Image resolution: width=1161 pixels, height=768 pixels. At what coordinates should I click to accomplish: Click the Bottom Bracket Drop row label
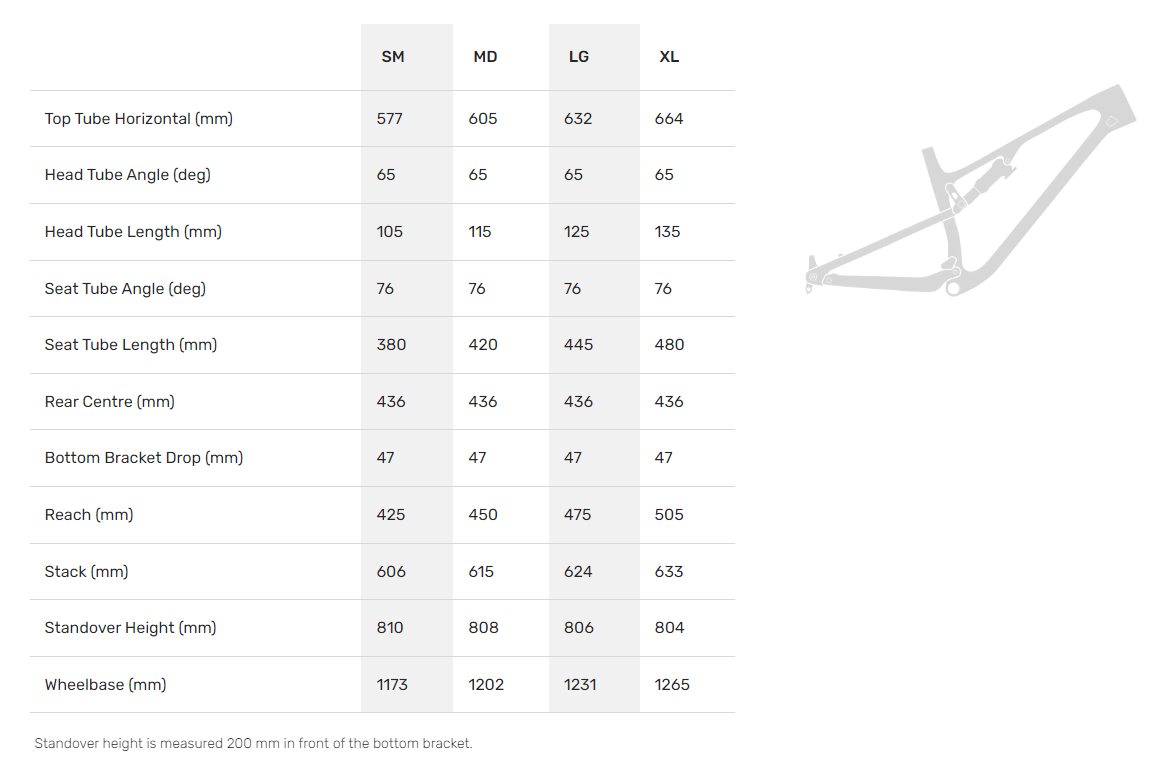(x=144, y=458)
